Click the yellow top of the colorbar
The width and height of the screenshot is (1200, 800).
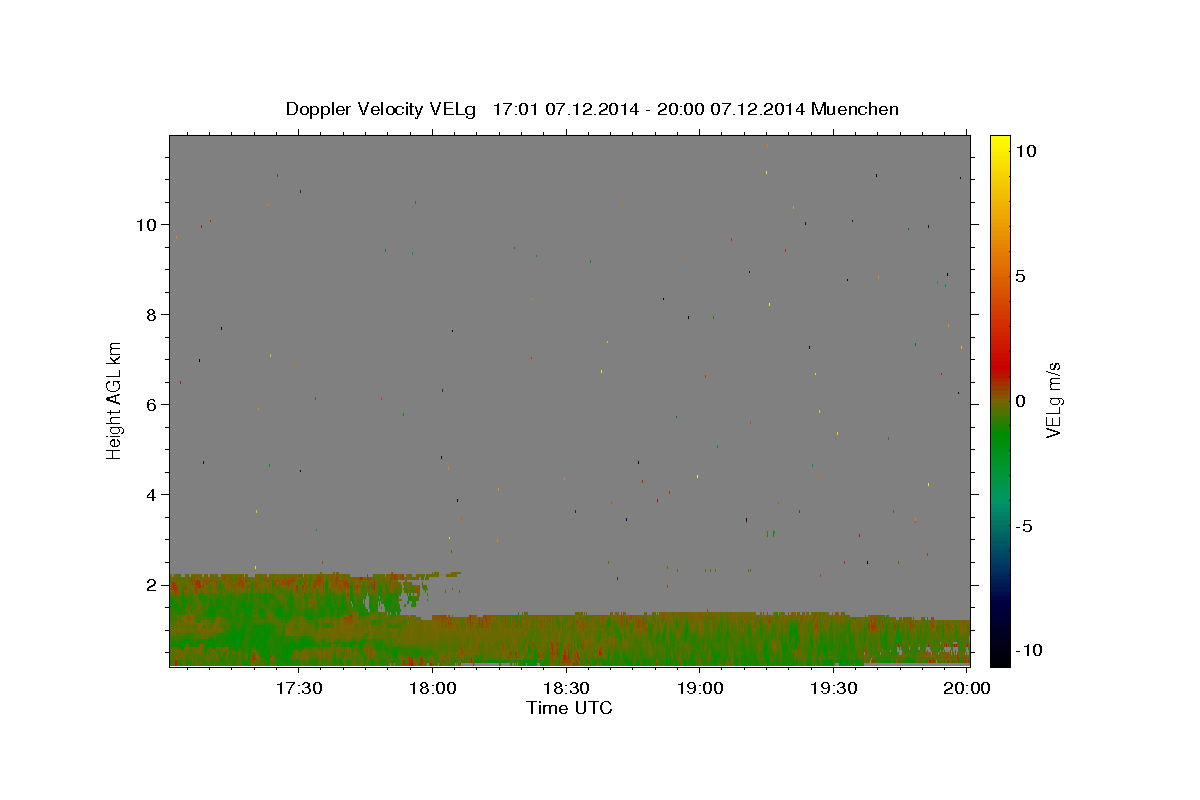coord(1000,145)
